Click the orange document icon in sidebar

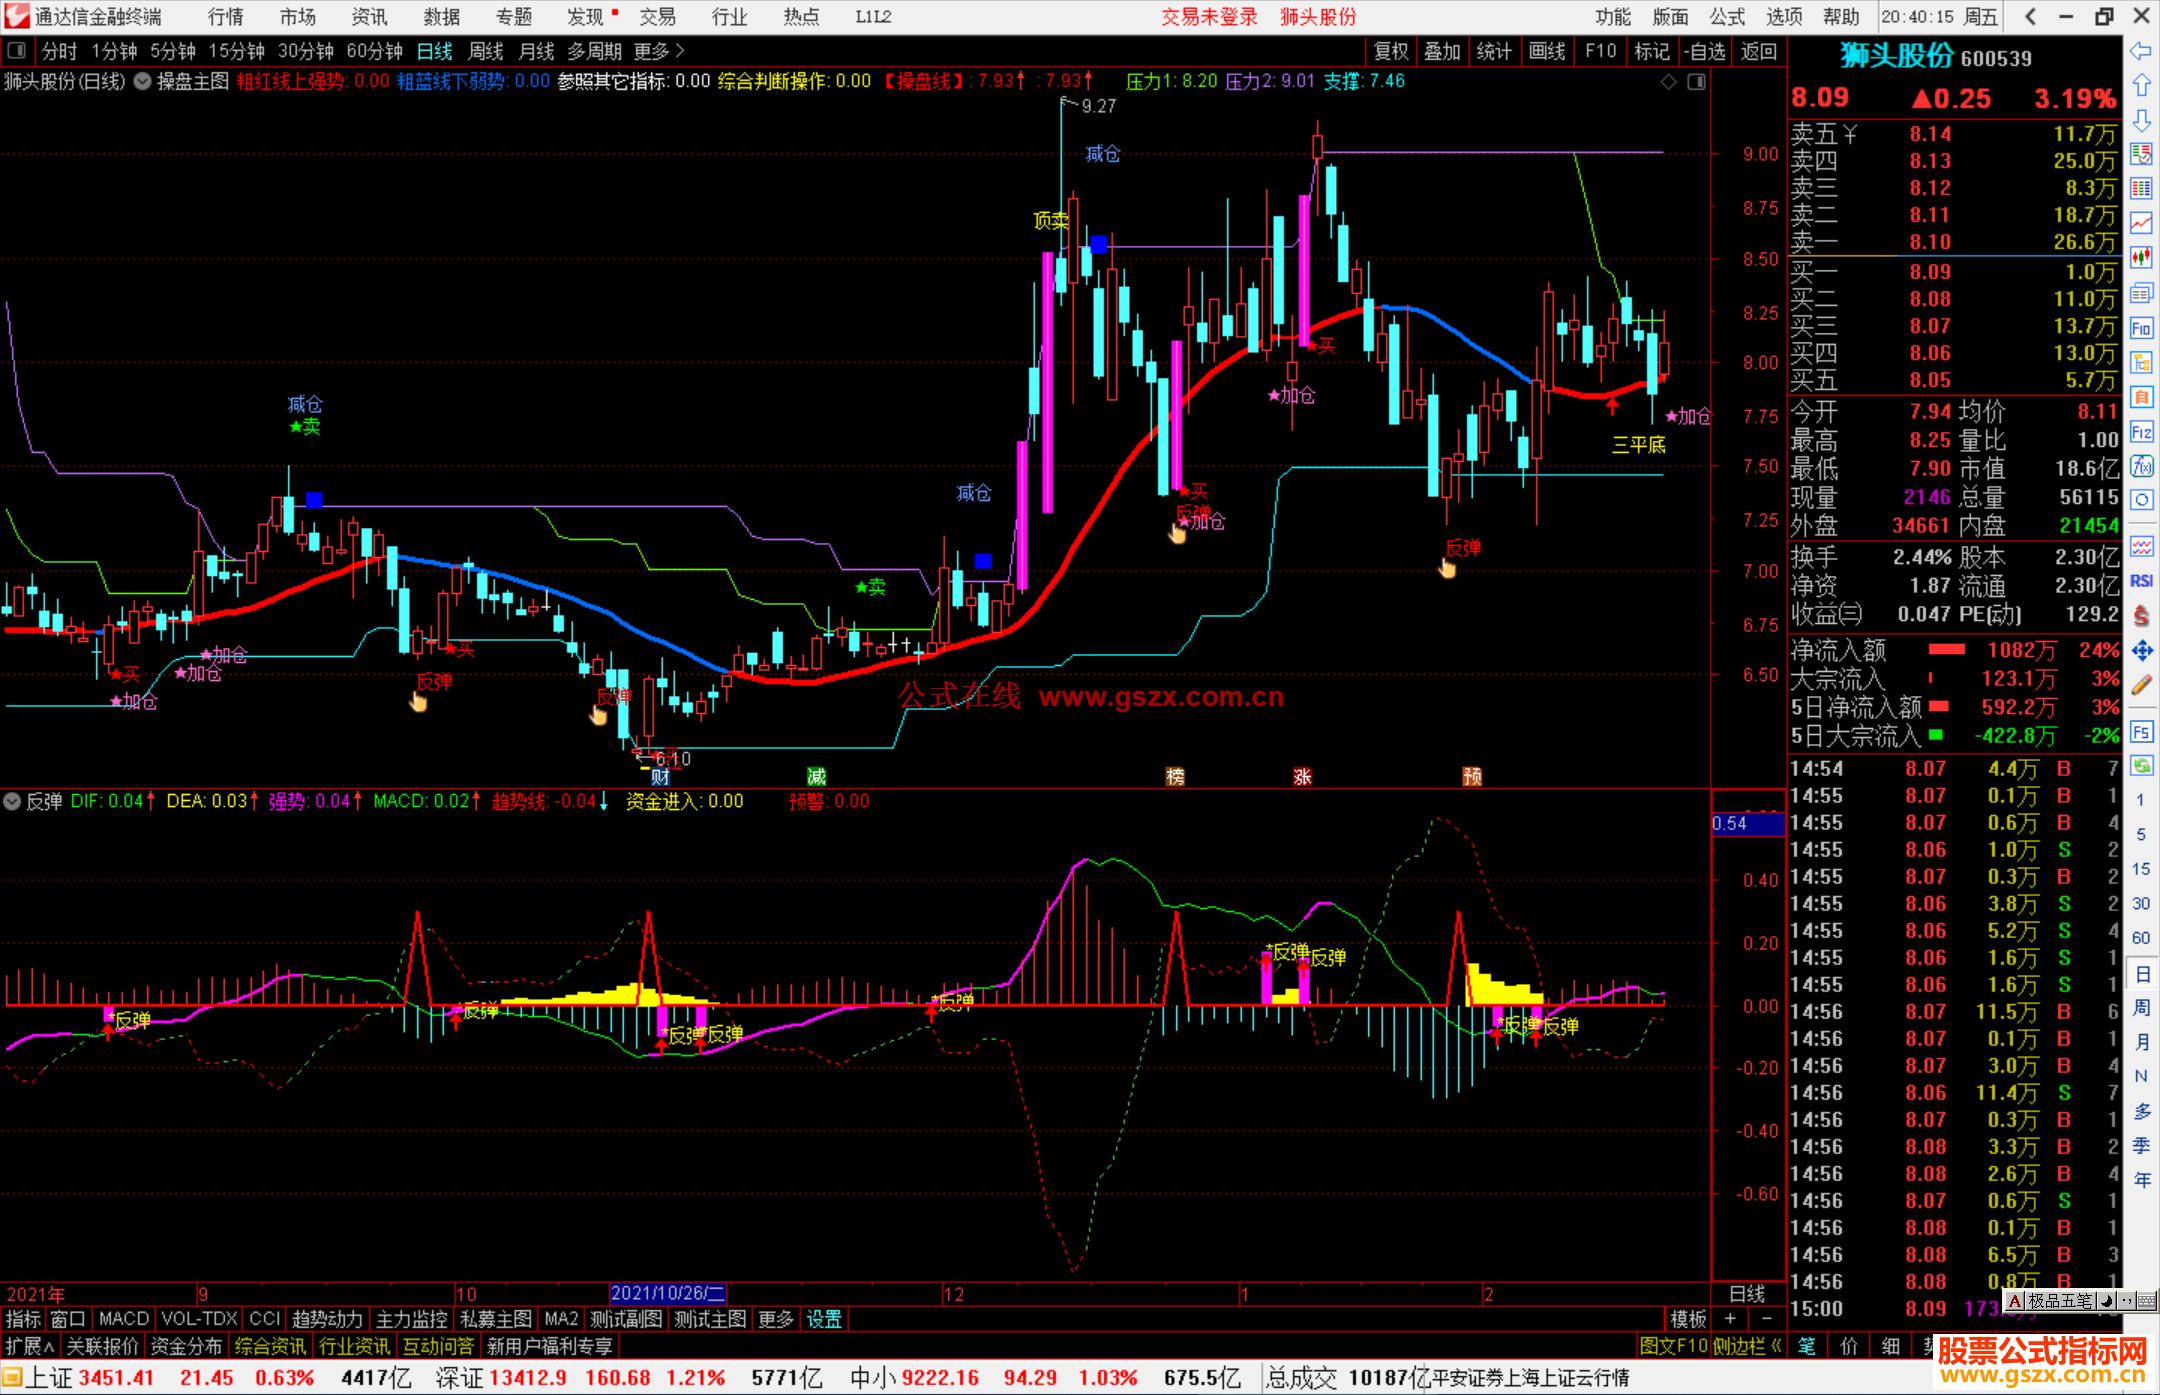[x=2141, y=397]
